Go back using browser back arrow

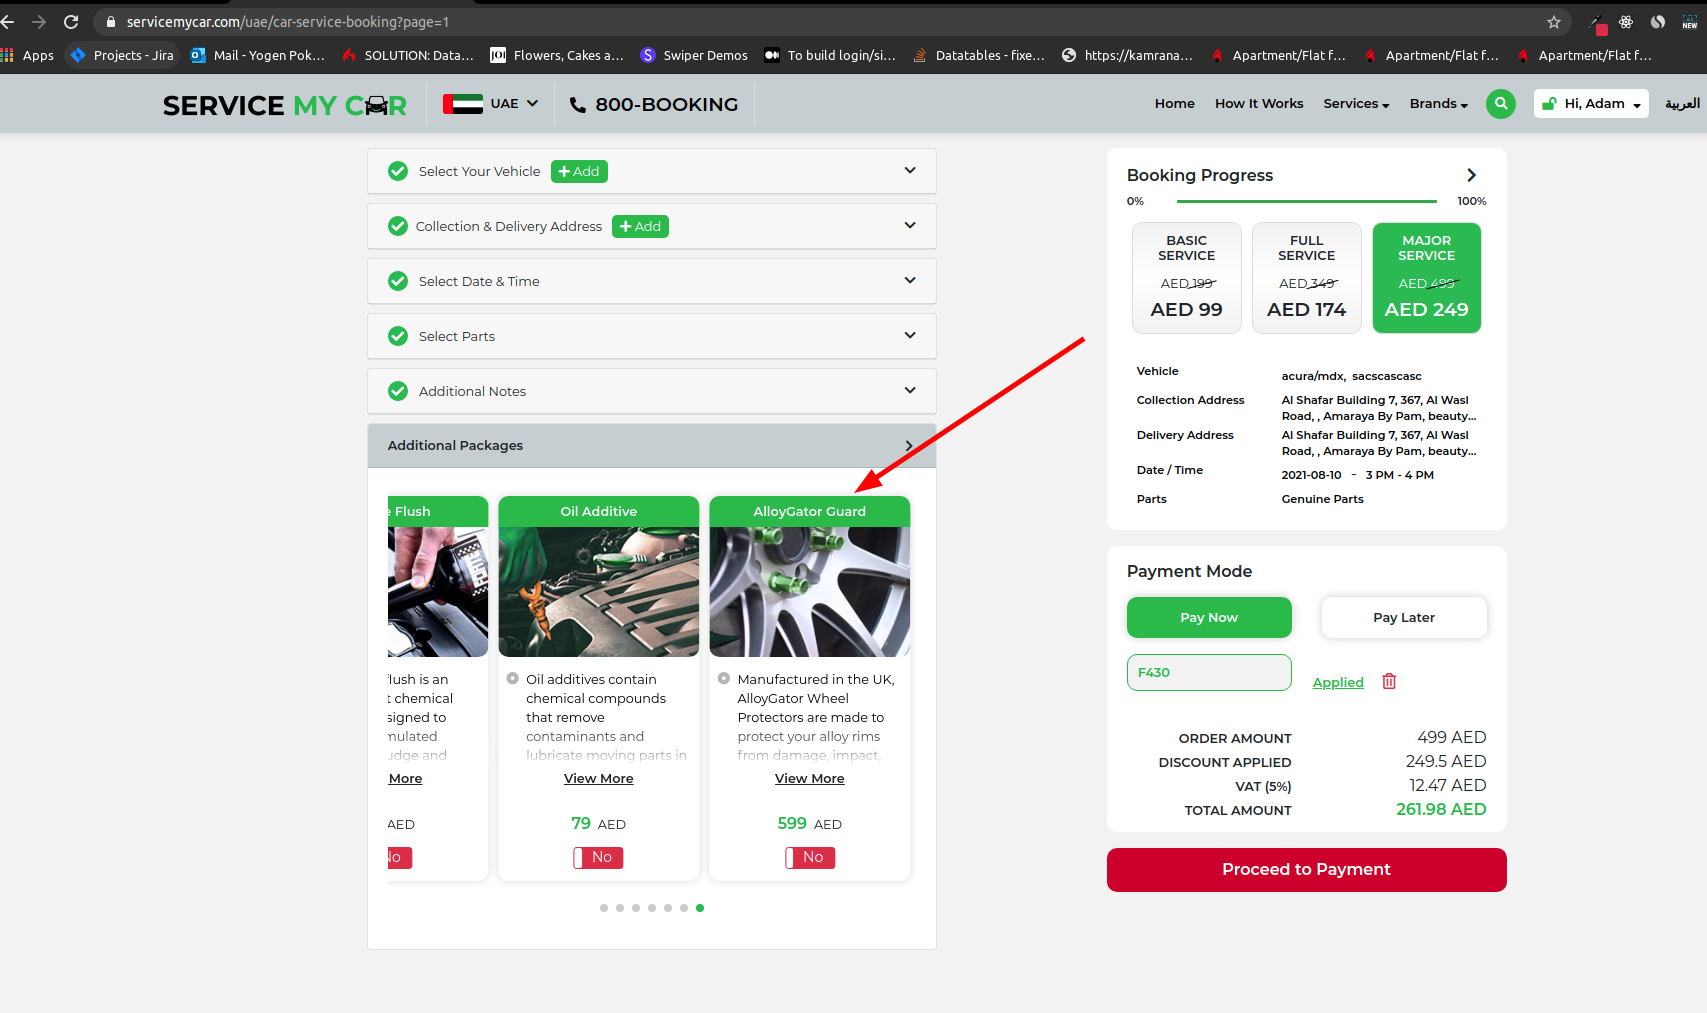tap(8, 22)
